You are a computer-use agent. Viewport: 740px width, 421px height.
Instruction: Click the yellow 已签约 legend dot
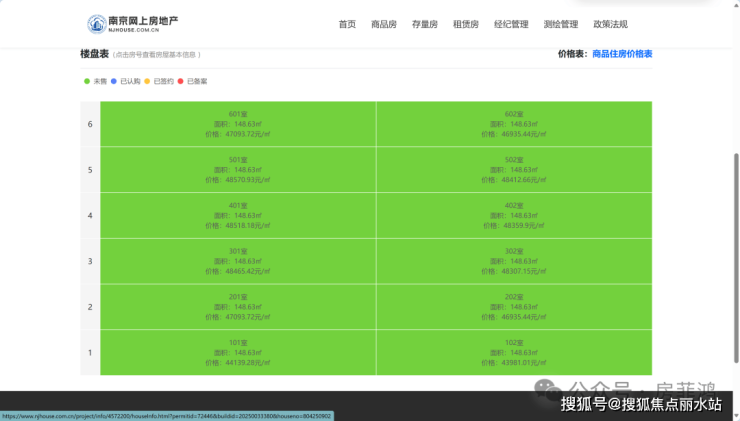147,81
